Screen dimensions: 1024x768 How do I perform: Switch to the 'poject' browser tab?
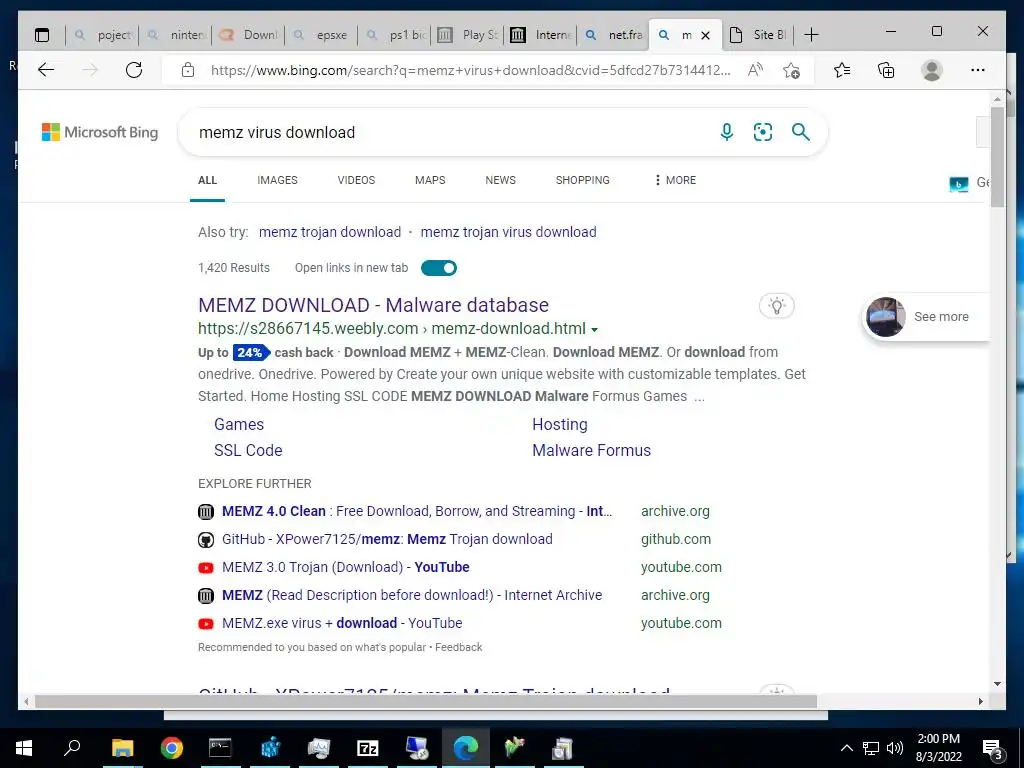(x=103, y=35)
